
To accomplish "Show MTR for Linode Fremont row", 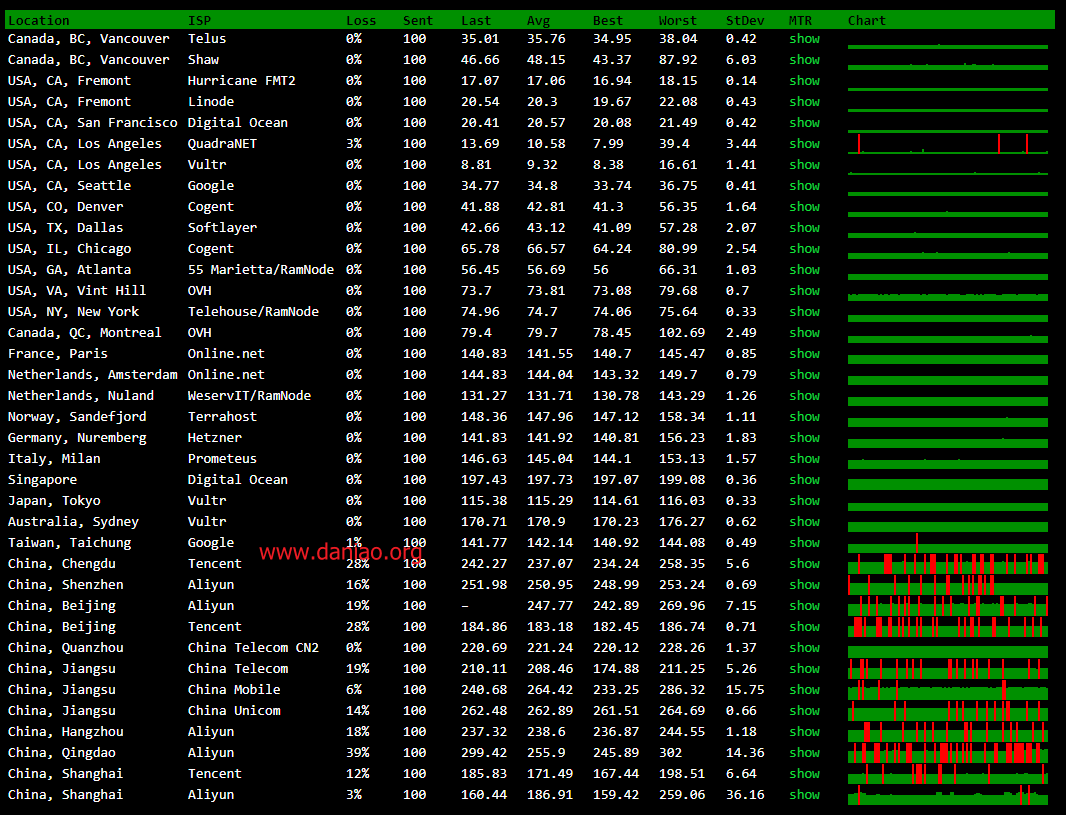I will [804, 102].
